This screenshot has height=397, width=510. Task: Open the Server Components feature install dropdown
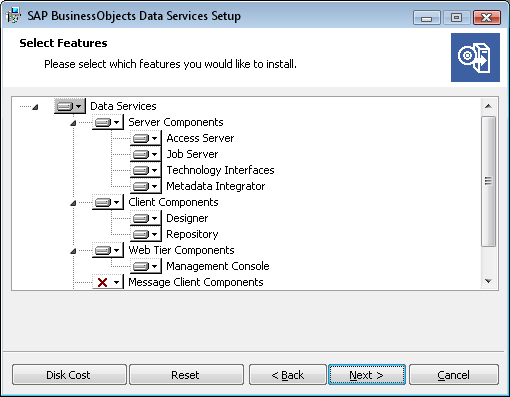click(x=108, y=122)
